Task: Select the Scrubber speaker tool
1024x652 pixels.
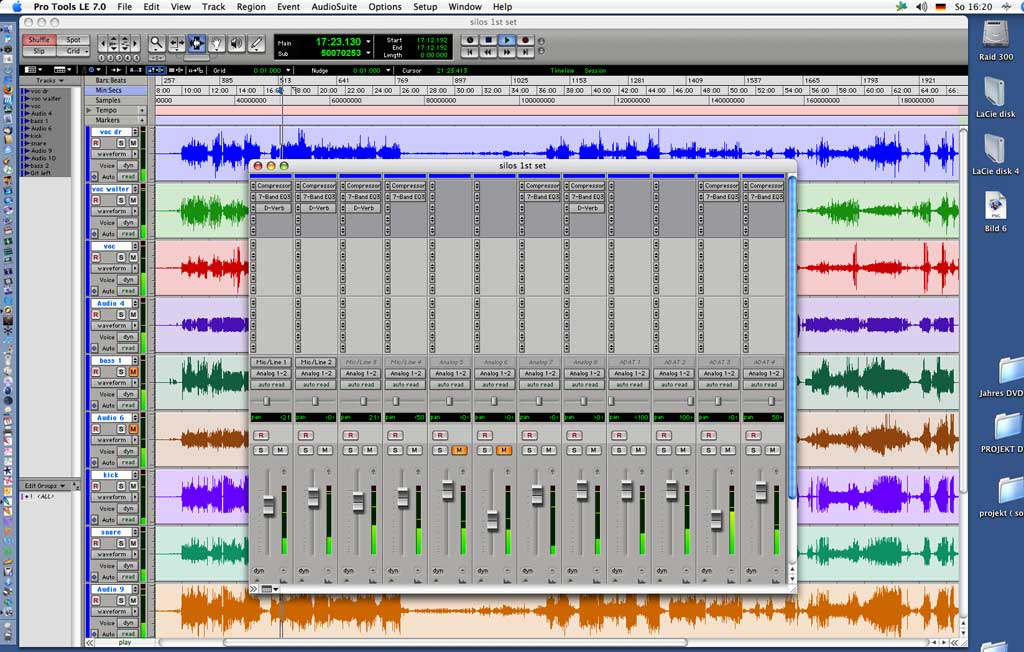Action: pos(236,44)
